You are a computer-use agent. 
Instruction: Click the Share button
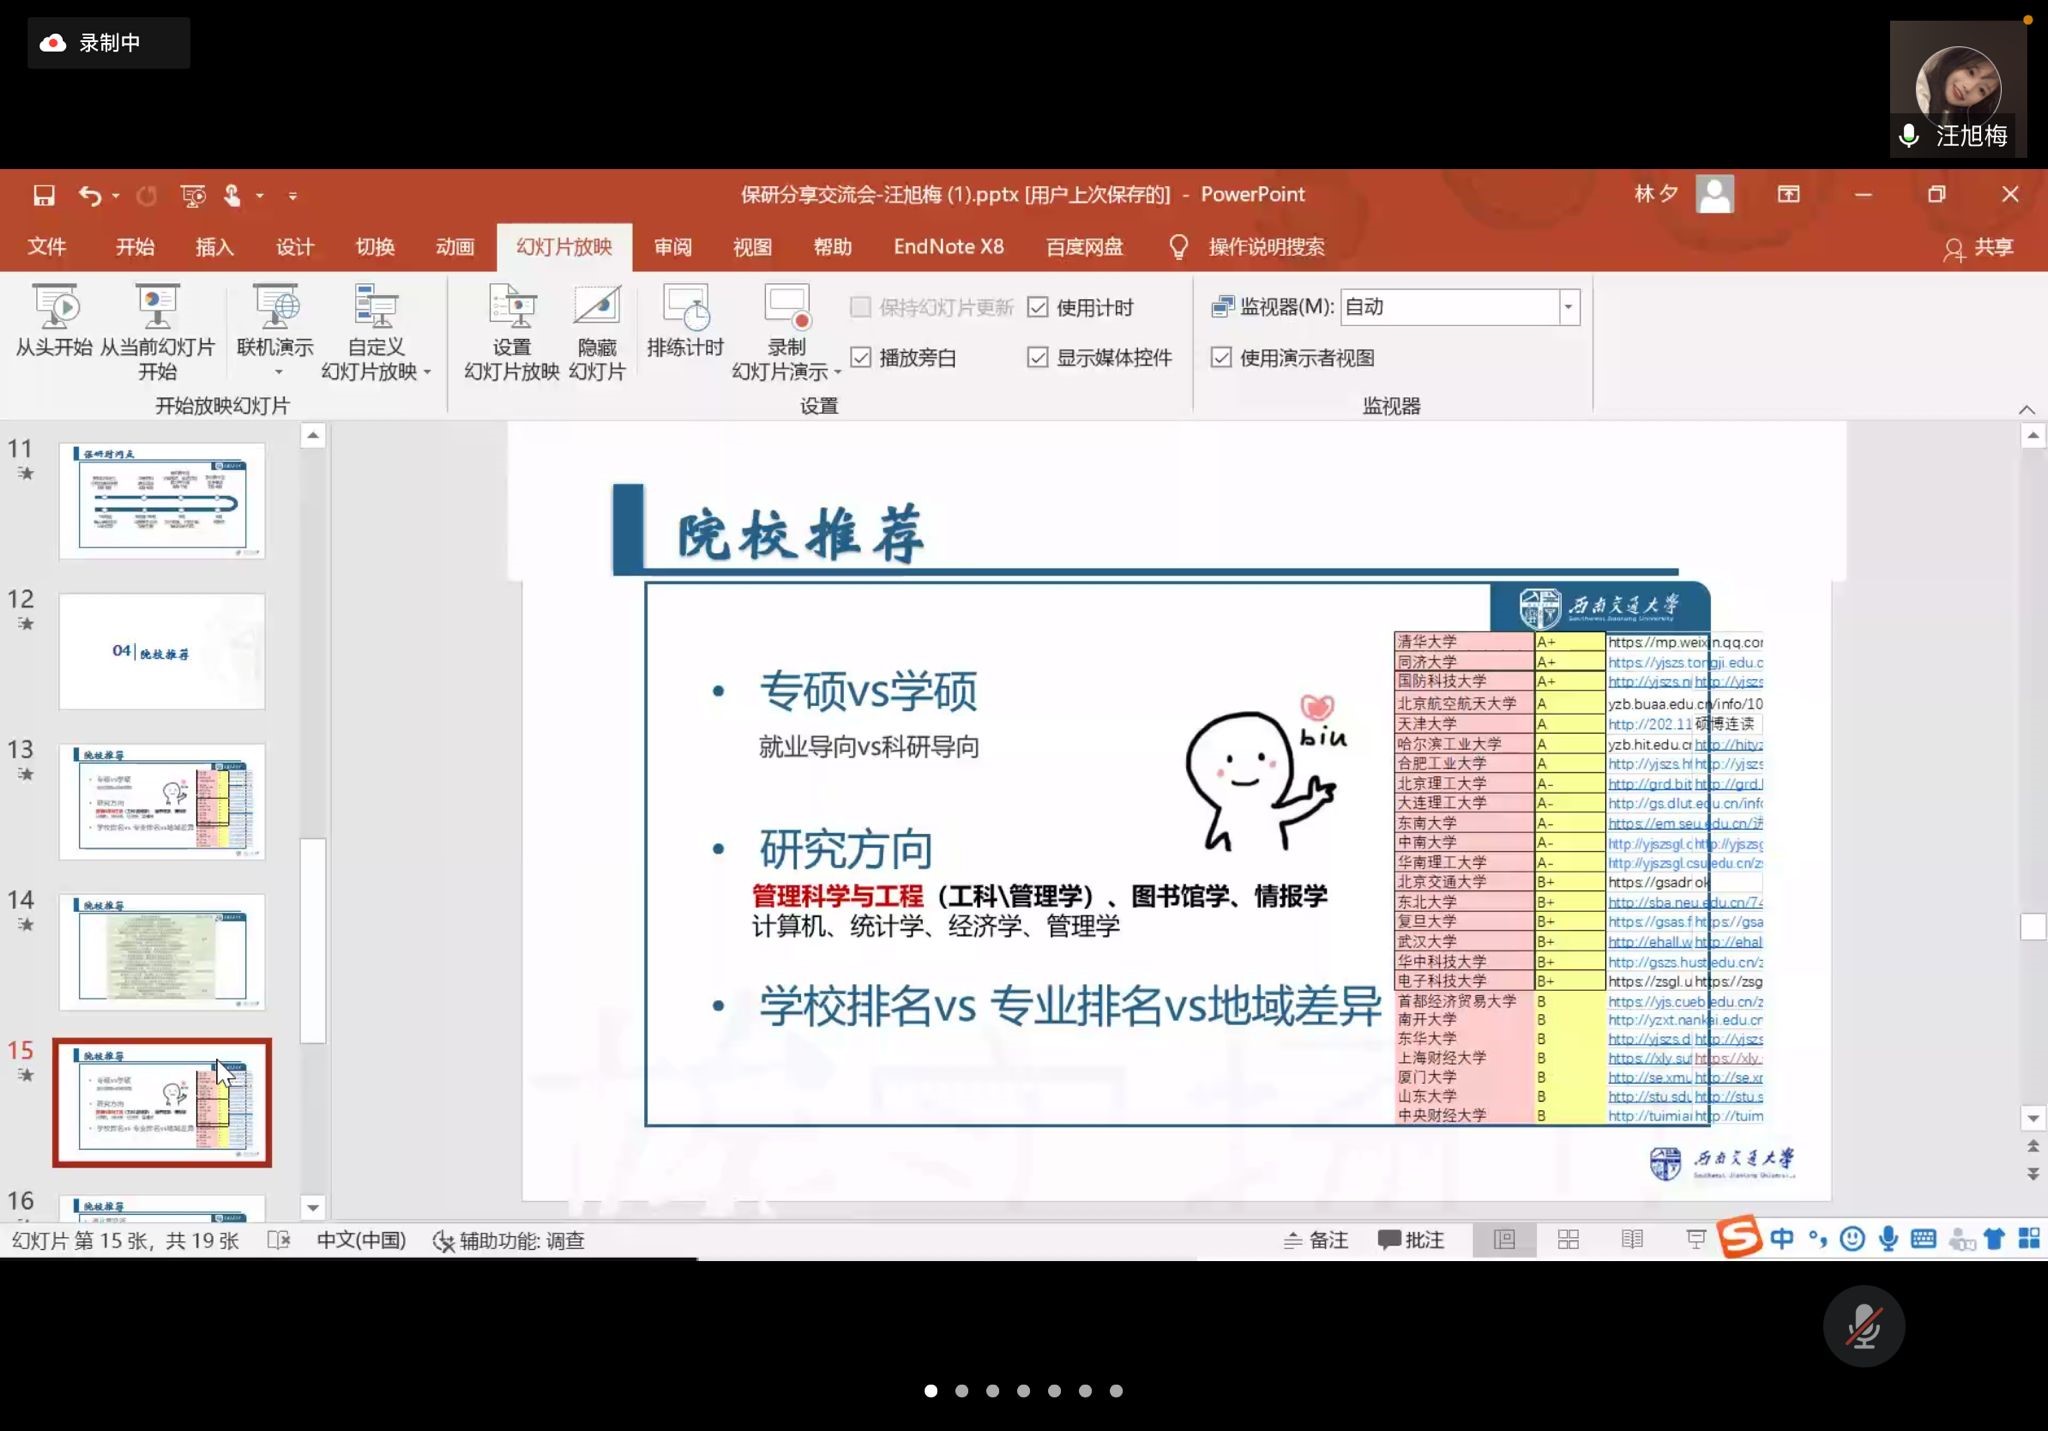pos(1978,248)
